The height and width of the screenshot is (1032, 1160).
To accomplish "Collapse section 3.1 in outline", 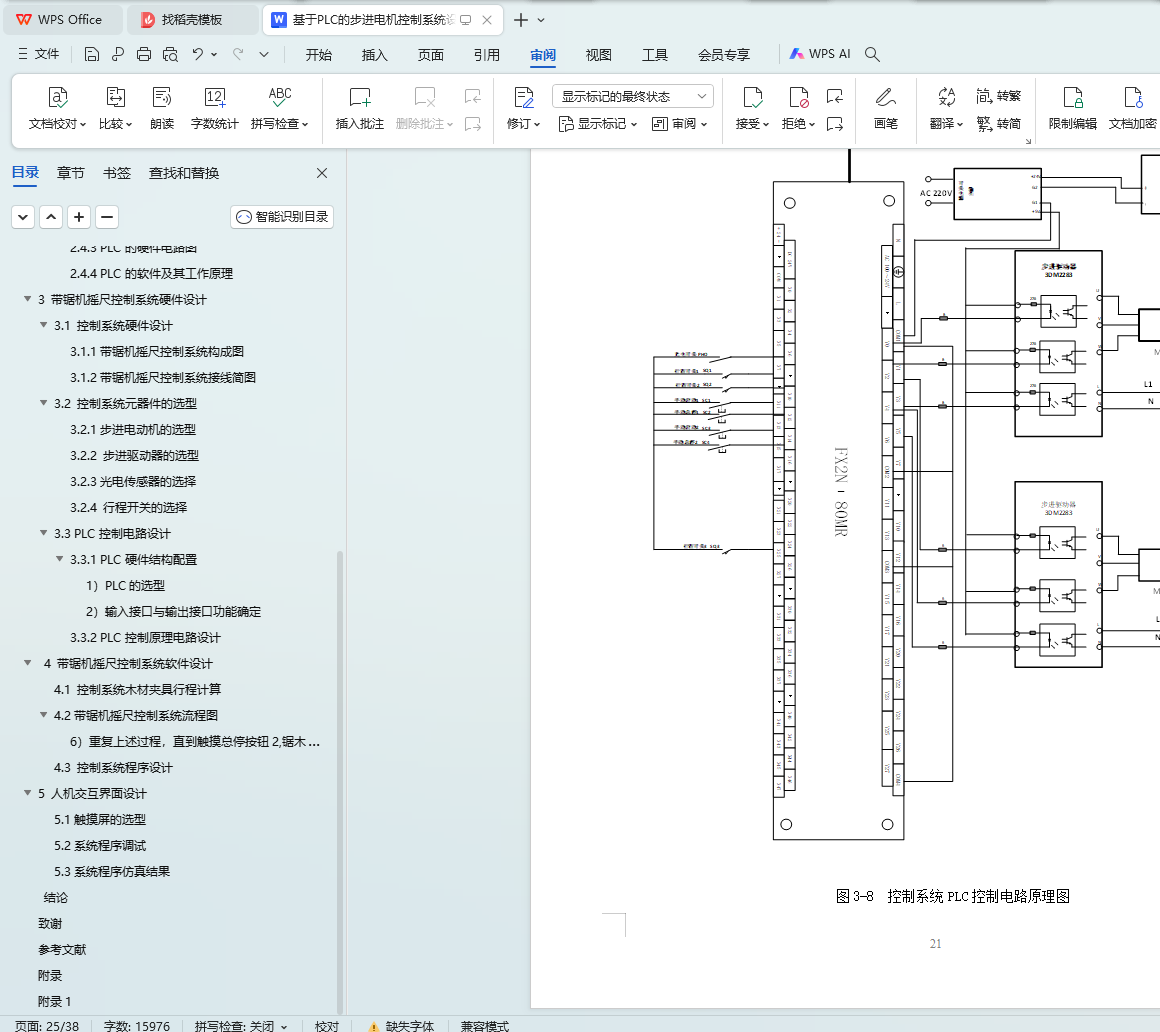I will (44, 325).
